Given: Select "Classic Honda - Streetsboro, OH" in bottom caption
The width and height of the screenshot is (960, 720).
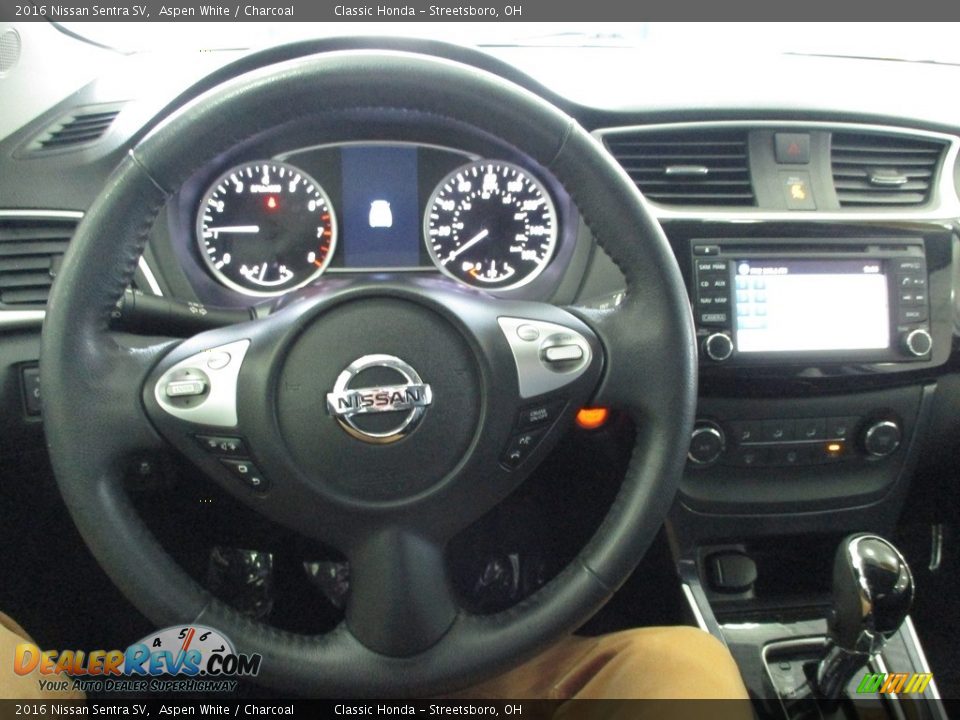Looking at the screenshot, I should click(428, 710).
